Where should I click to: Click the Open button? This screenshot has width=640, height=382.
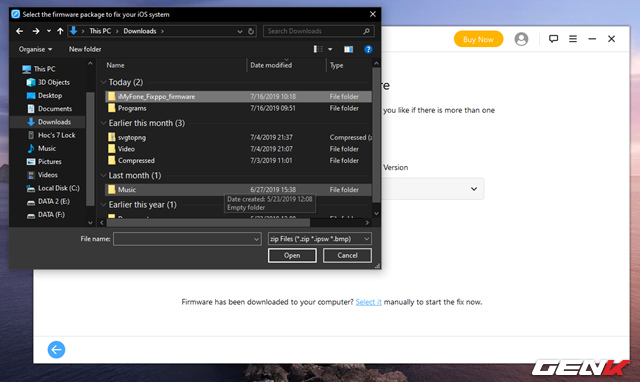pyautogui.click(x=292, y=255)
